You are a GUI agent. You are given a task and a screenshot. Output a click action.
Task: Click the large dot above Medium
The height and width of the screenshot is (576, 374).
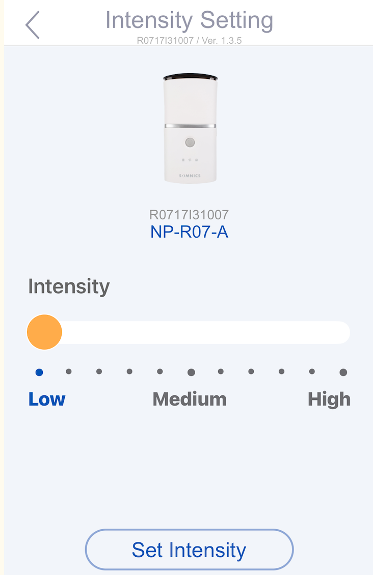tap(191, 372)
